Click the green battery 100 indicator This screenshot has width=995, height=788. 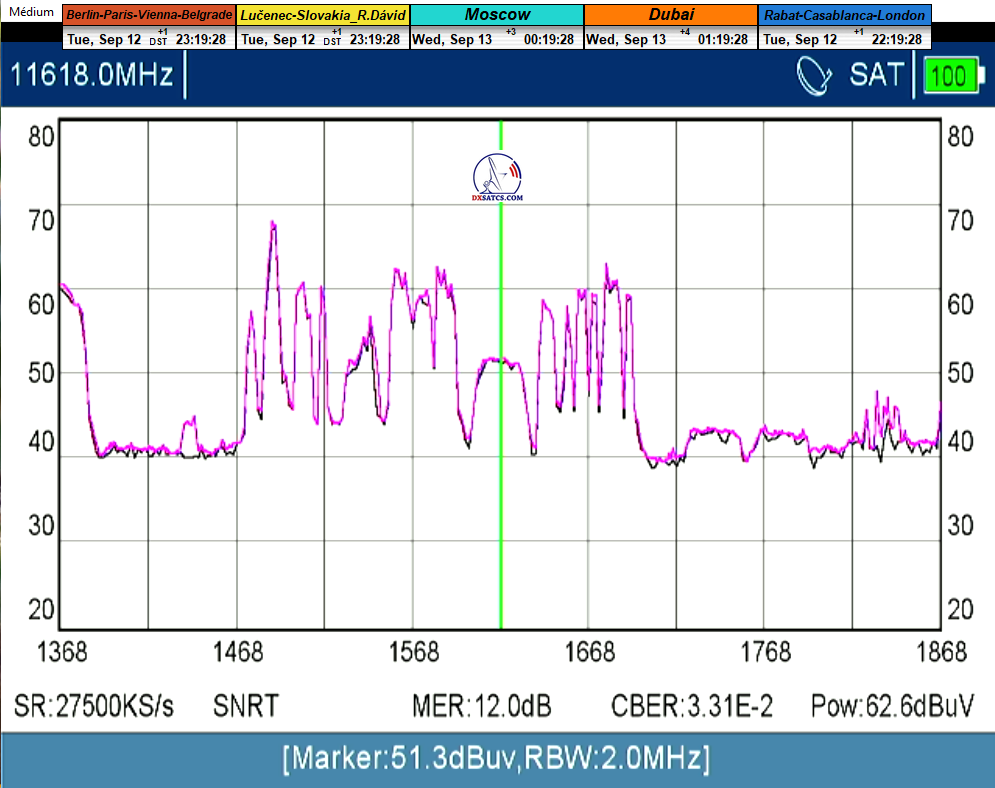[953, 76]
